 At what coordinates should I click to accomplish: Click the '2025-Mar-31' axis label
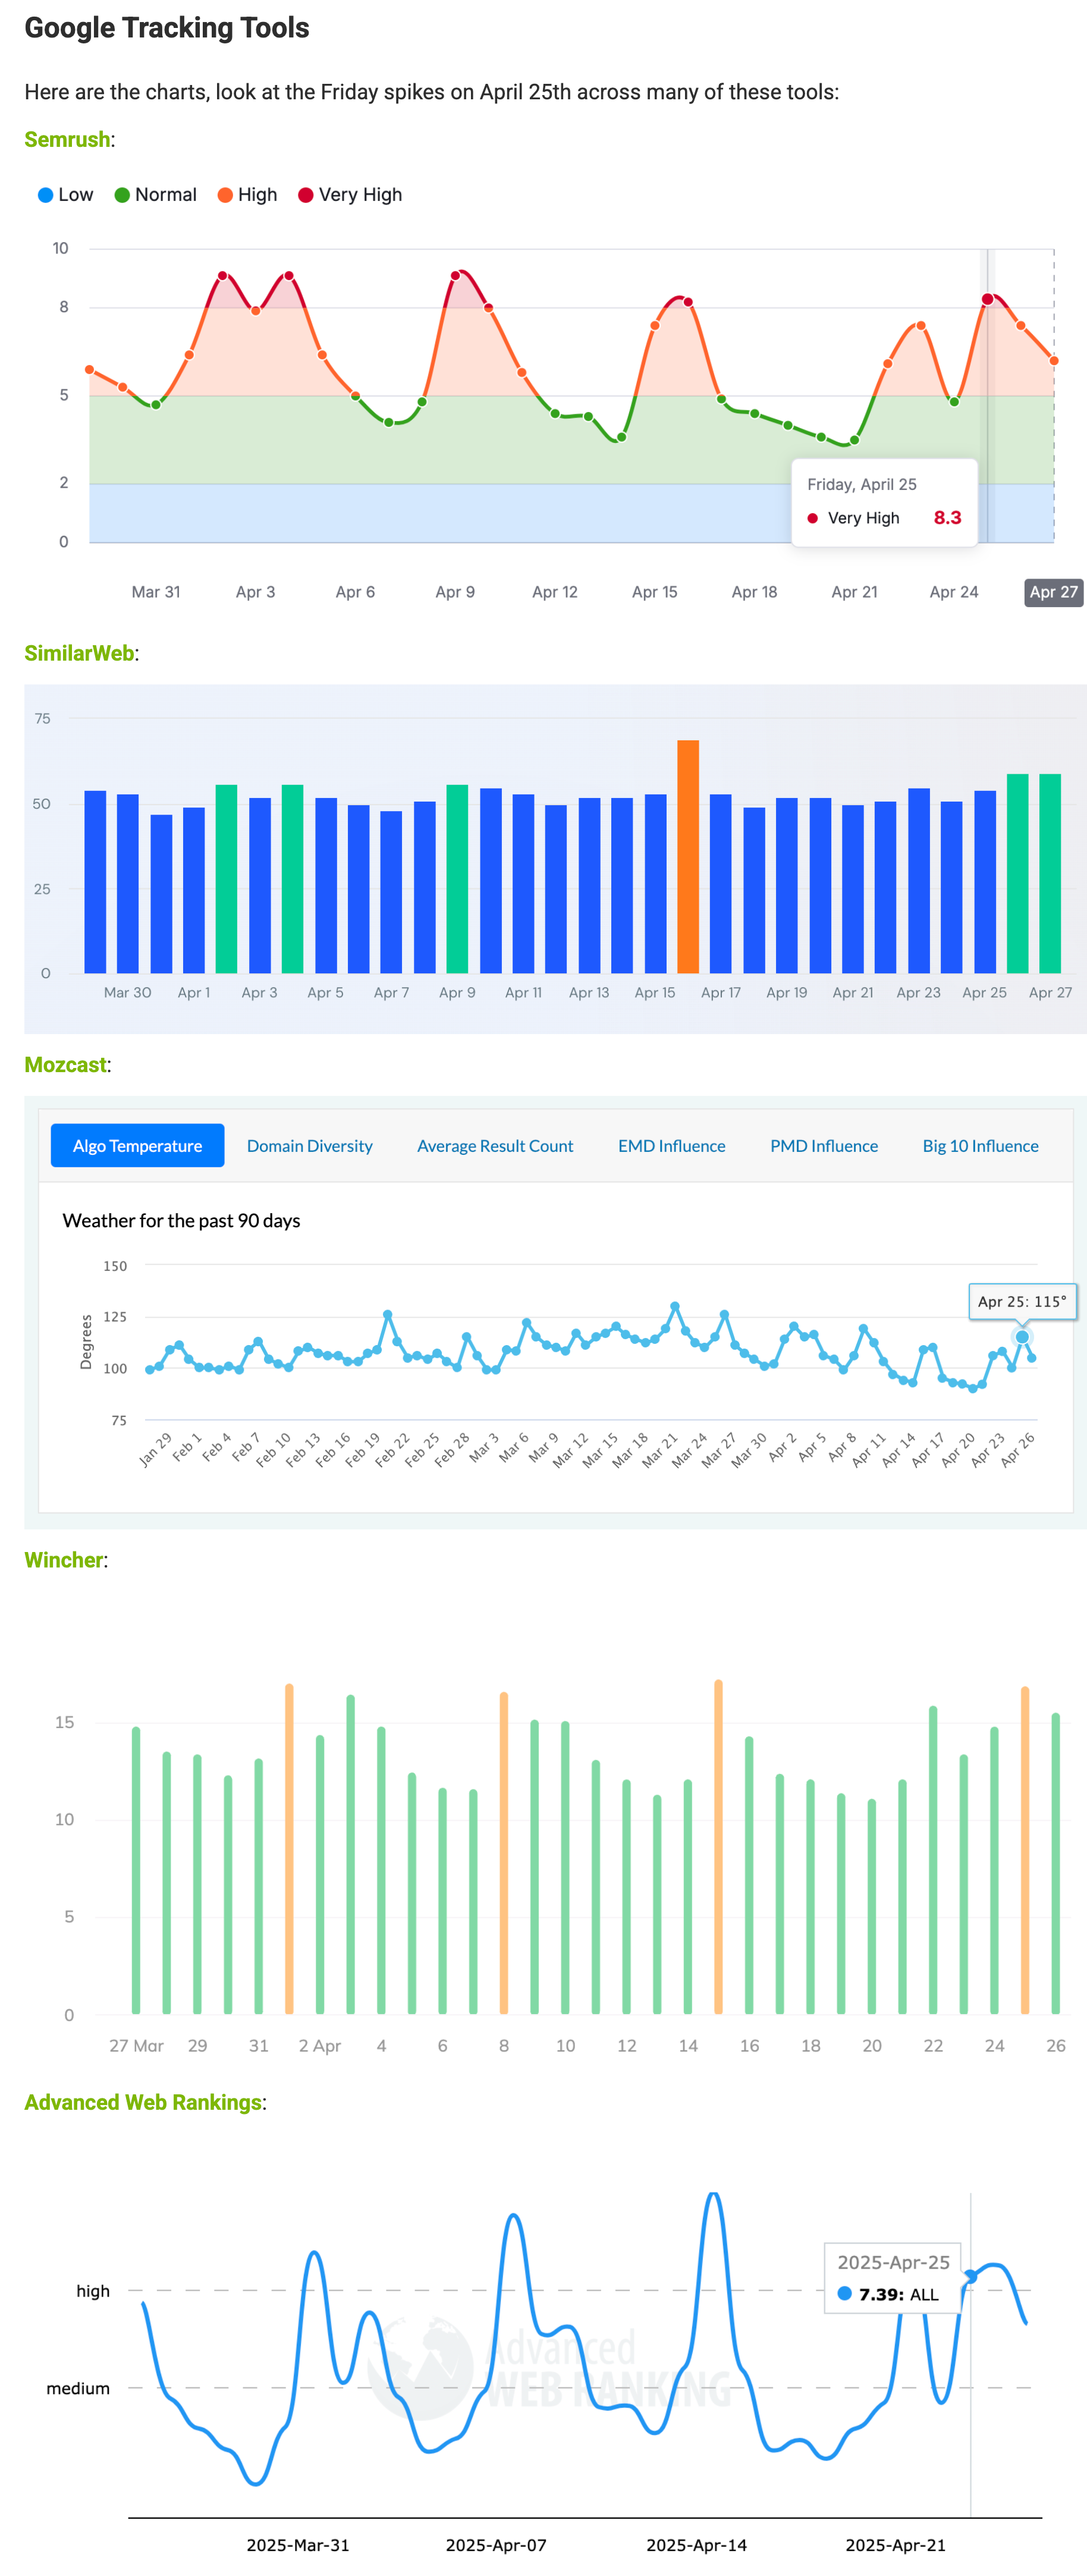pyautogui.click(x=298, y=2545)
